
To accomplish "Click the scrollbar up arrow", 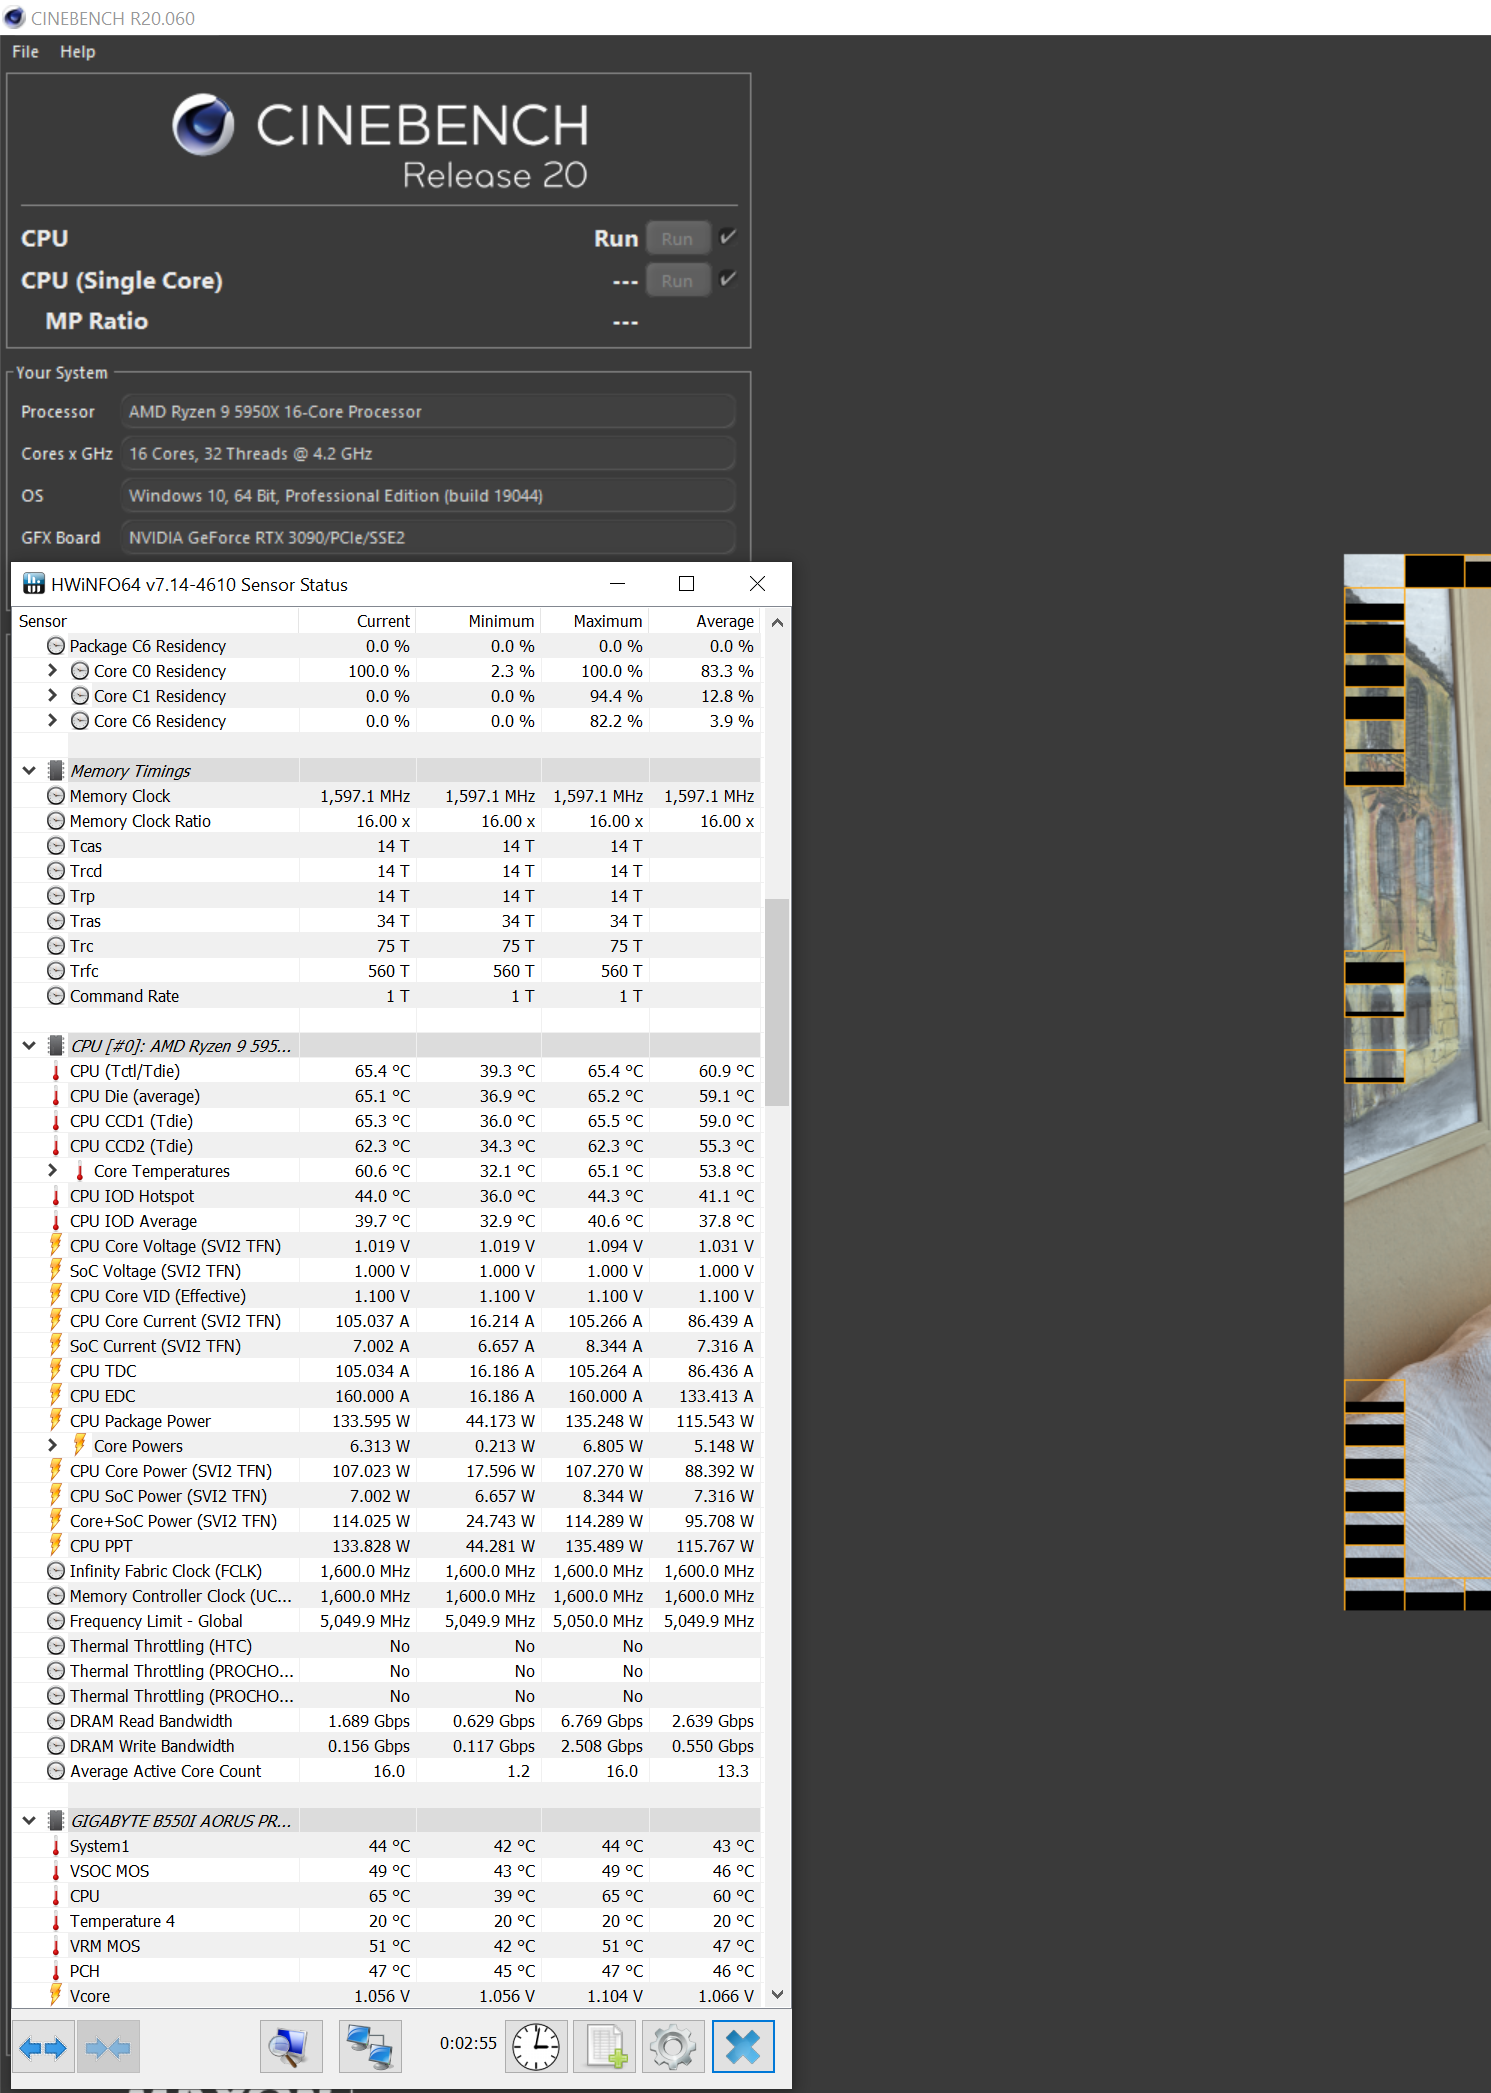I will pyautogui.click(x=777, y=622).
